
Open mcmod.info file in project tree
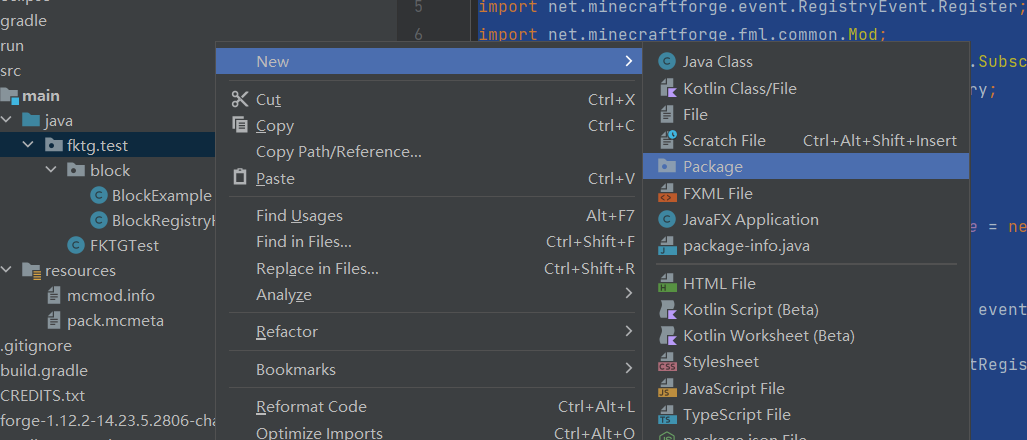point(110,296)
